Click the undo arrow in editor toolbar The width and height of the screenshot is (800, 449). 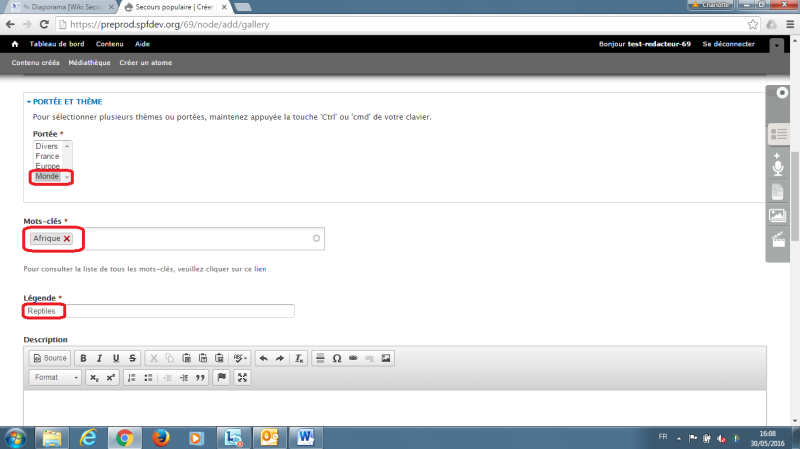coord(263,358)
